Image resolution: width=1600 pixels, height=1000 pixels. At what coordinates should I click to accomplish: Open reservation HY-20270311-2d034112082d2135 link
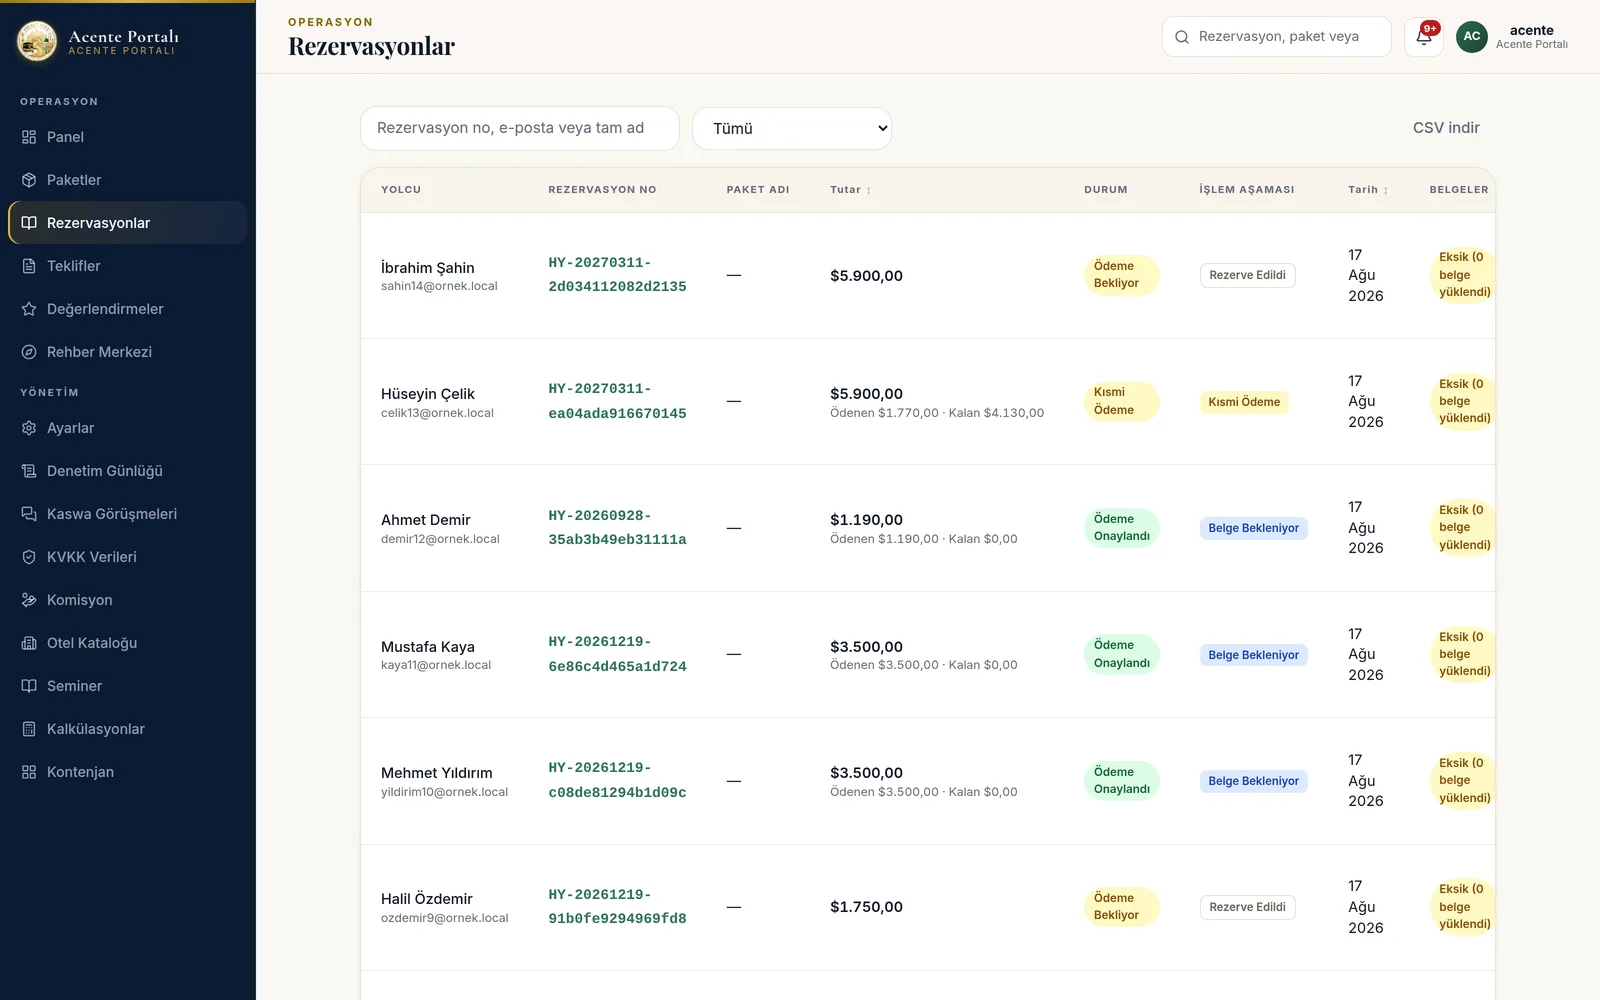point(617,275)
